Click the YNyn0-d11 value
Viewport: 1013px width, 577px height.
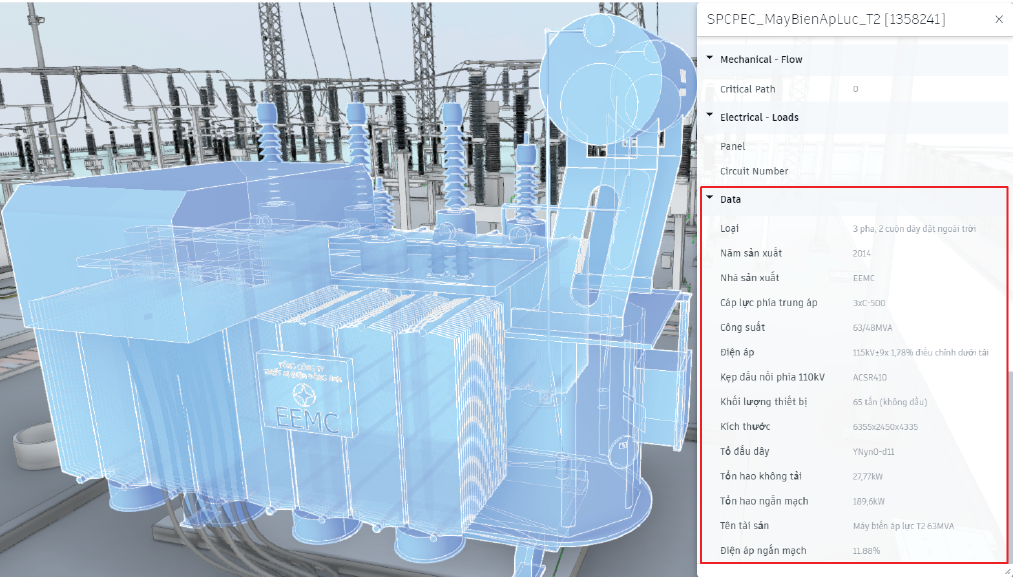pos(873,452)
